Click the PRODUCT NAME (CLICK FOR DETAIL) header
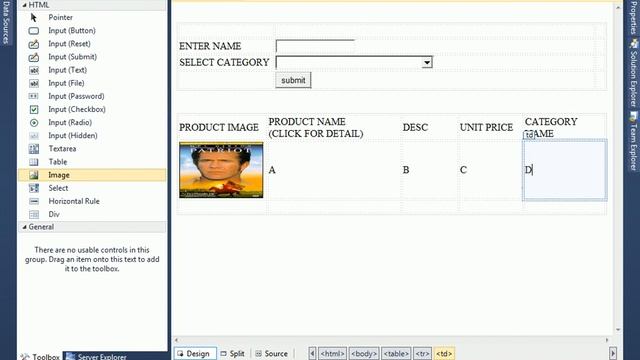This screenshot has width=640, height=360. [334, 127]
